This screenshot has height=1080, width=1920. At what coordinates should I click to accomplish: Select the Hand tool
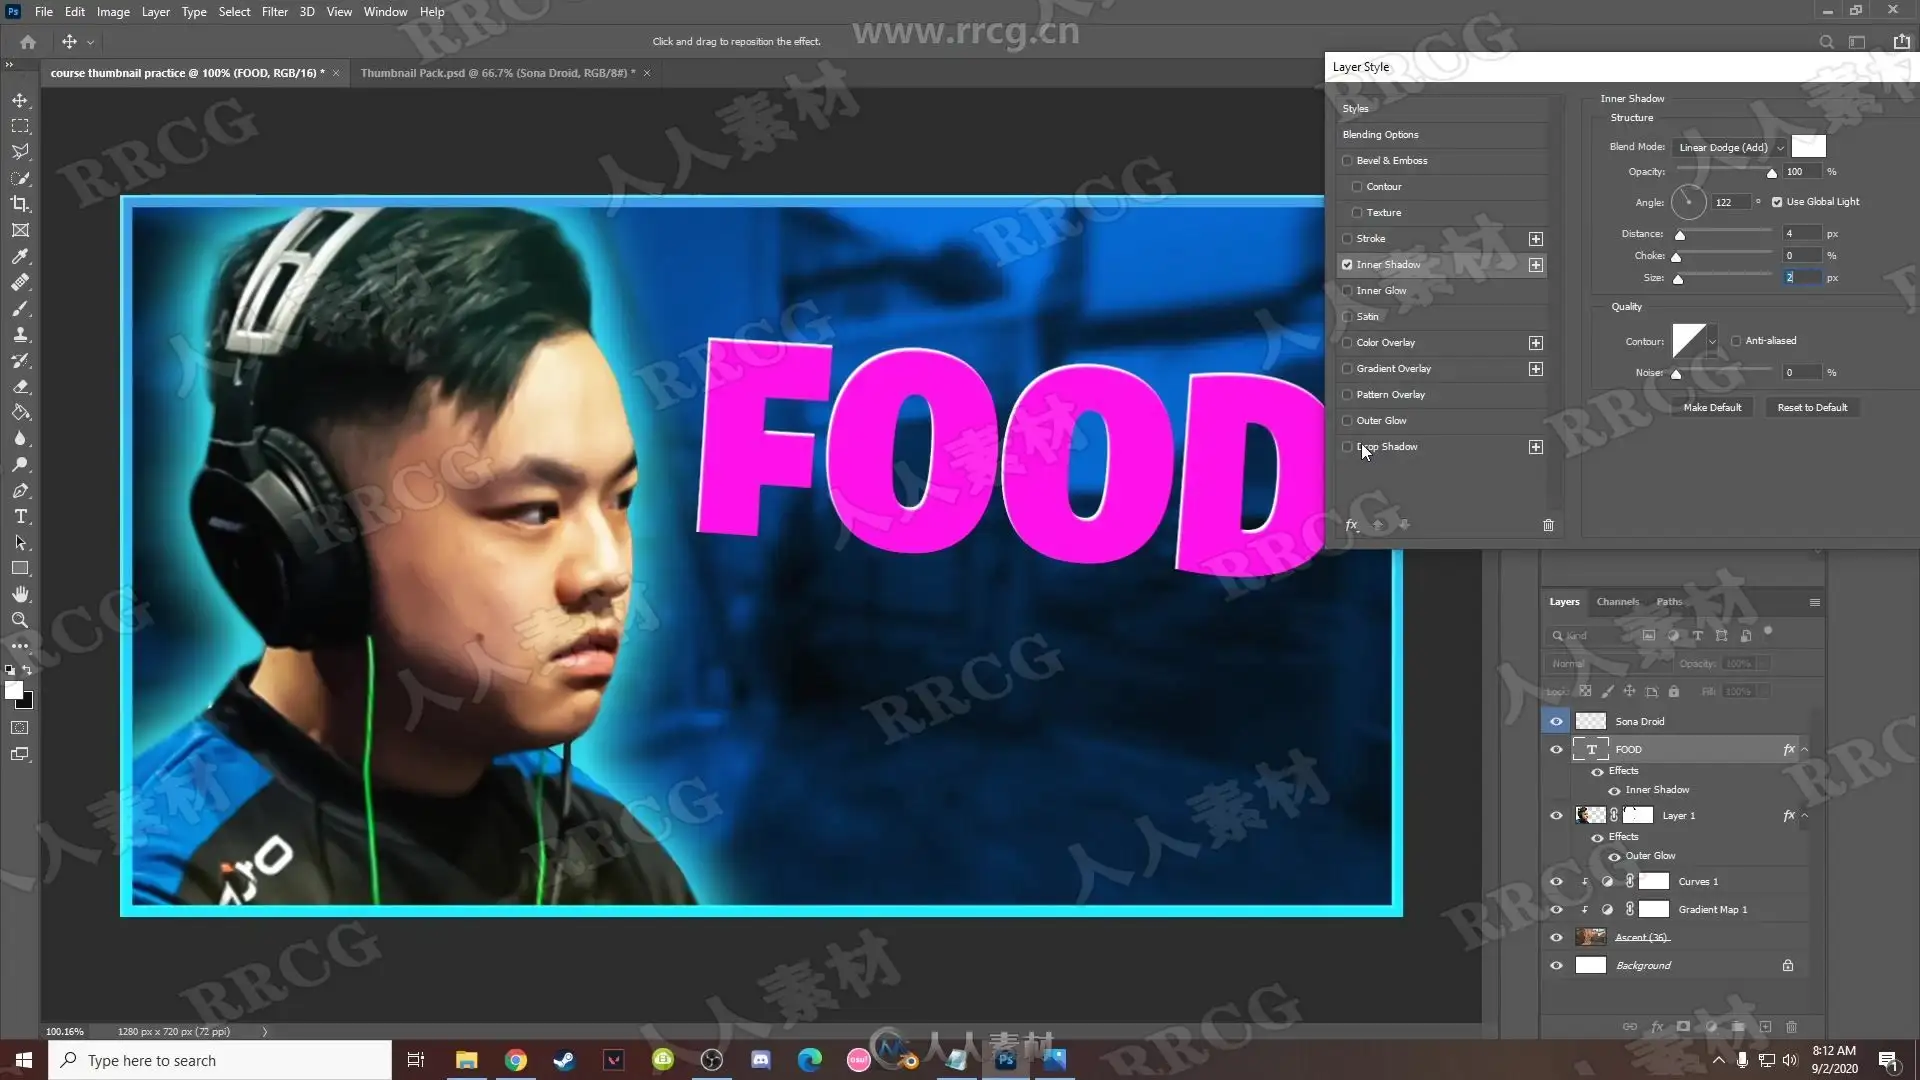pos(20,595)
